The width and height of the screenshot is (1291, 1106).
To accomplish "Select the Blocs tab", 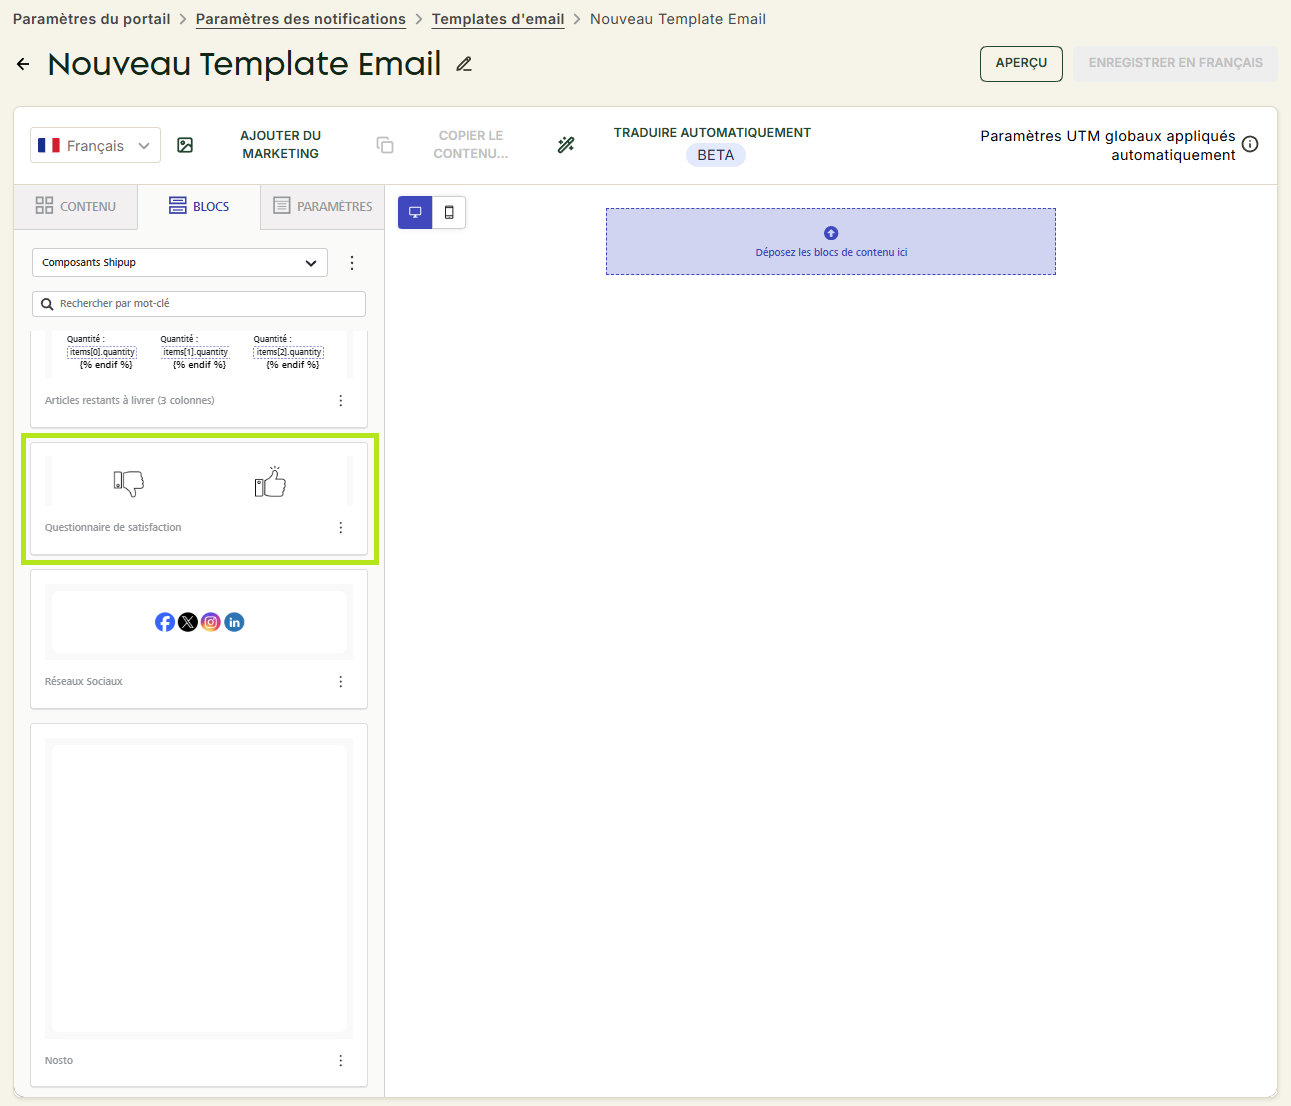I will [199, 206].
